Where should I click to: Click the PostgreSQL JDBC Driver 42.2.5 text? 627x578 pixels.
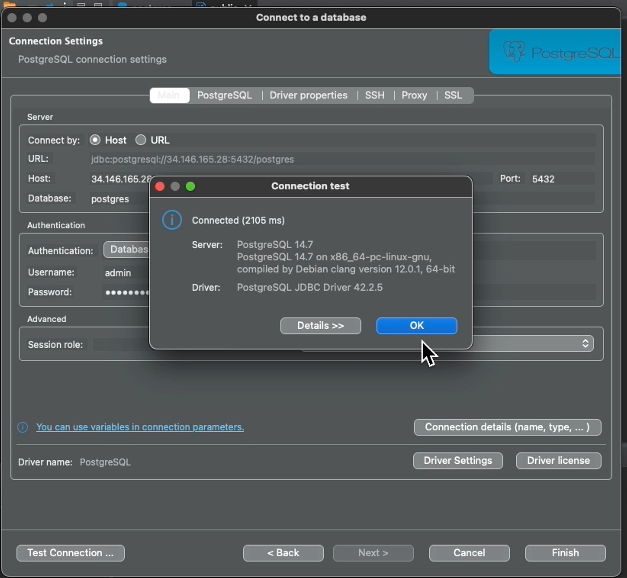coord(310,287)
